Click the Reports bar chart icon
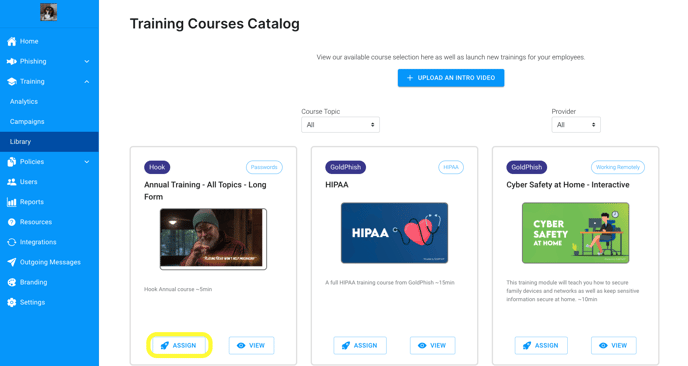 (x=12, y=202)
